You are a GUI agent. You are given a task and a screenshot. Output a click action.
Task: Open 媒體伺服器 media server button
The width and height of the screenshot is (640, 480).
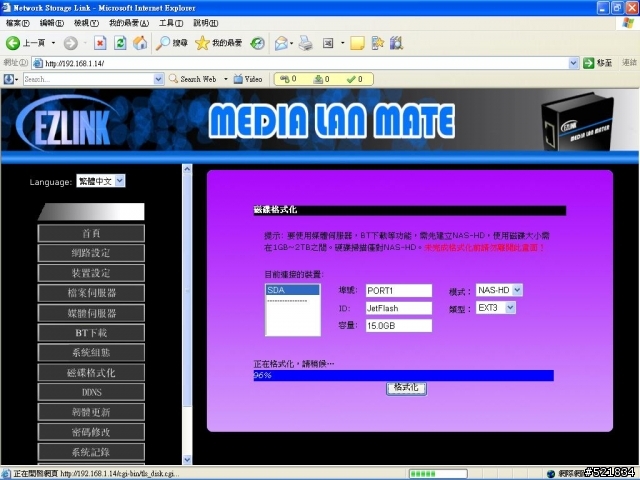coord(91,313)
